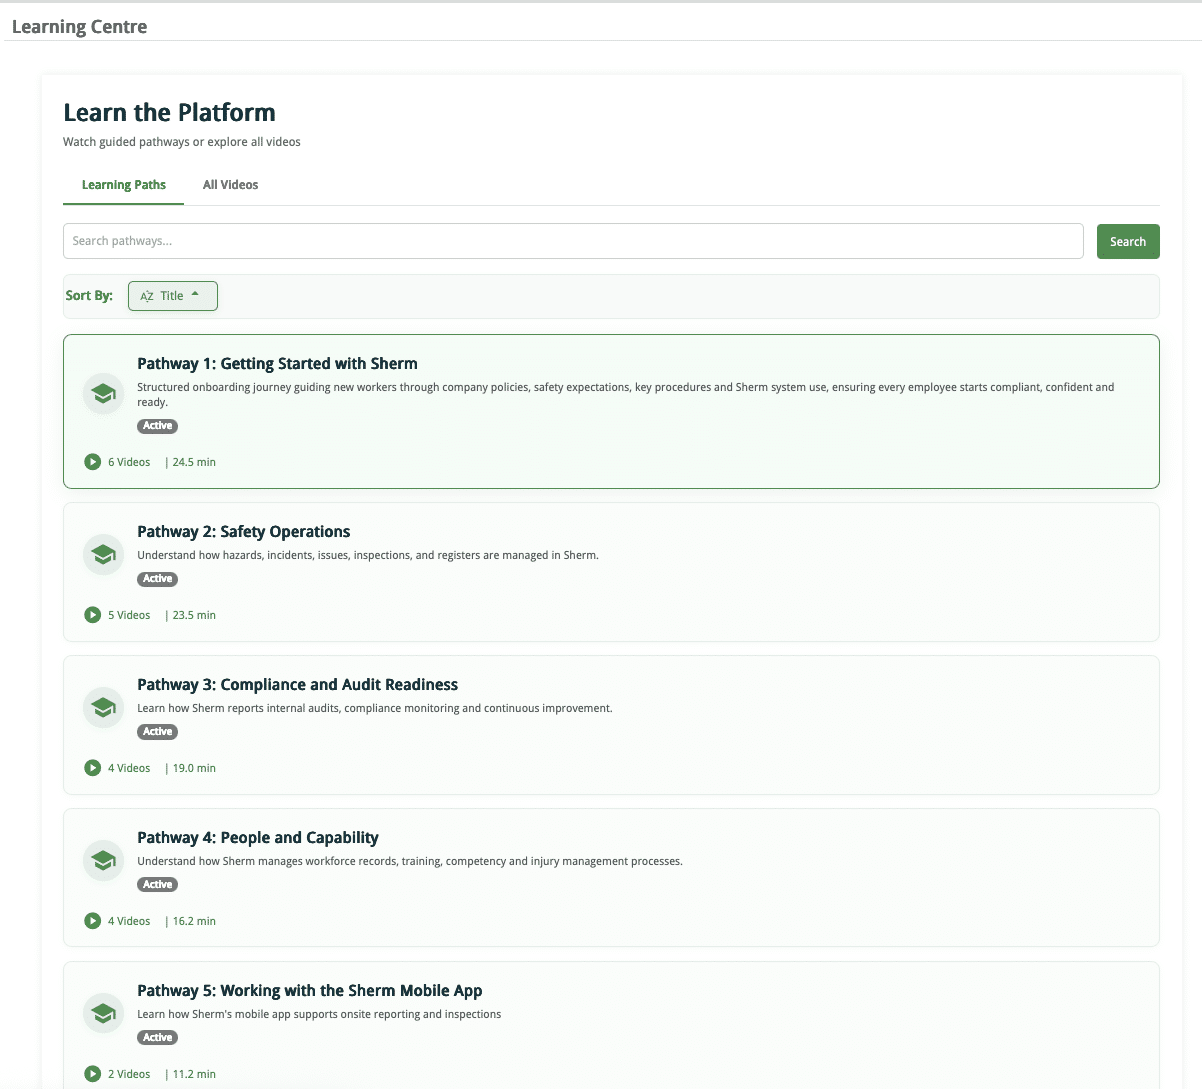Click the Pathway 3 description about internal audits
The image size is (1202, 1089).
(x=375, y=708)
